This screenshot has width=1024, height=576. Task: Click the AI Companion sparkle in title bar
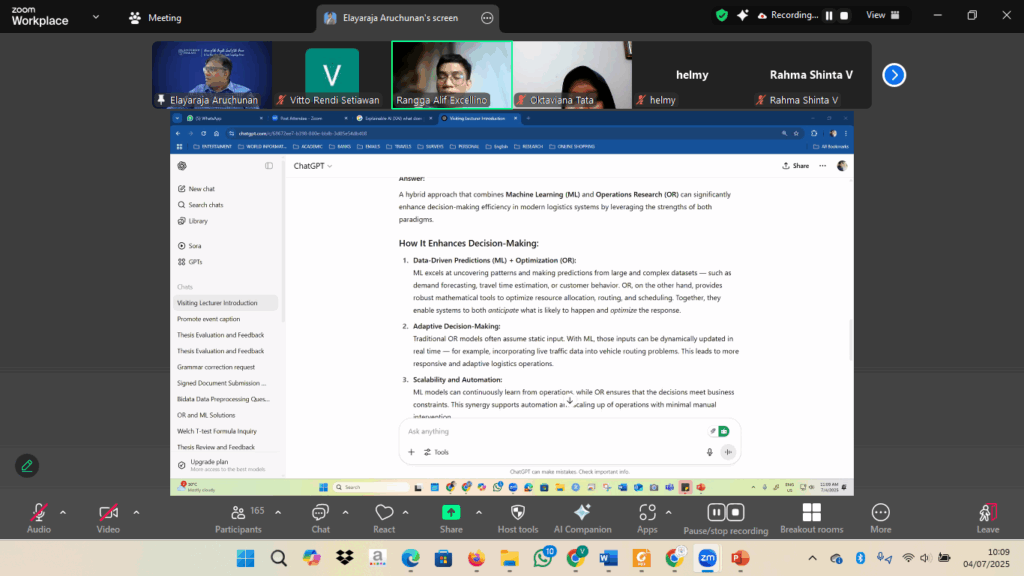pos(743,15)
